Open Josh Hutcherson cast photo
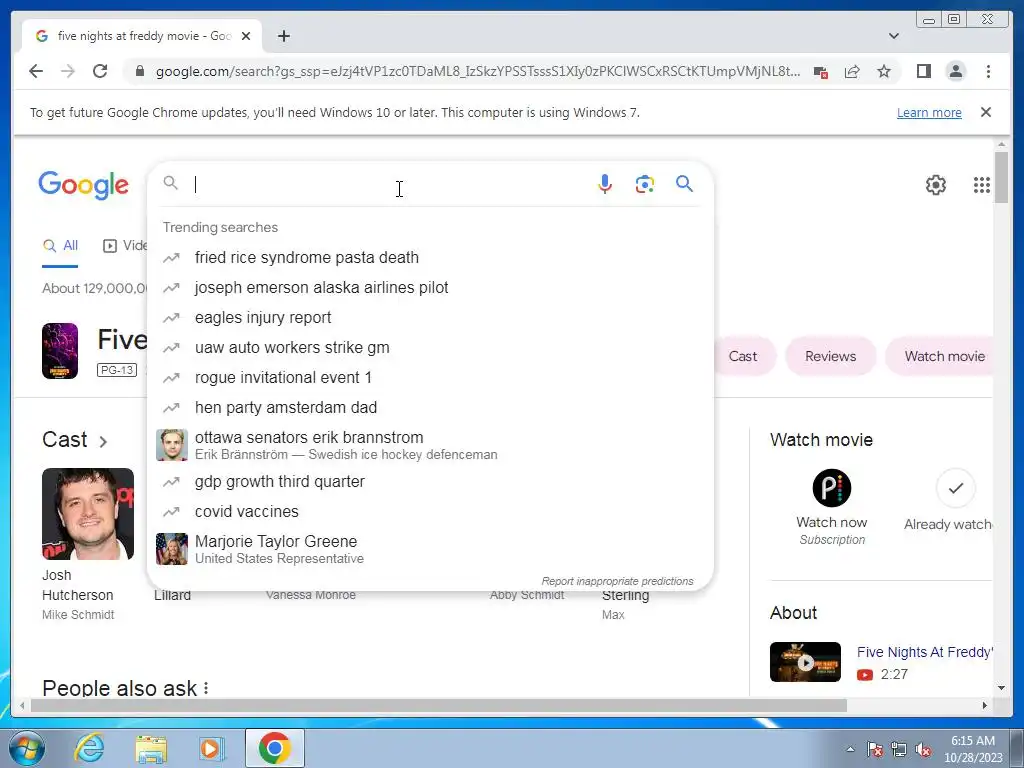The height and width of the screenshot is (768, 1024). click(x=88, y=514)
